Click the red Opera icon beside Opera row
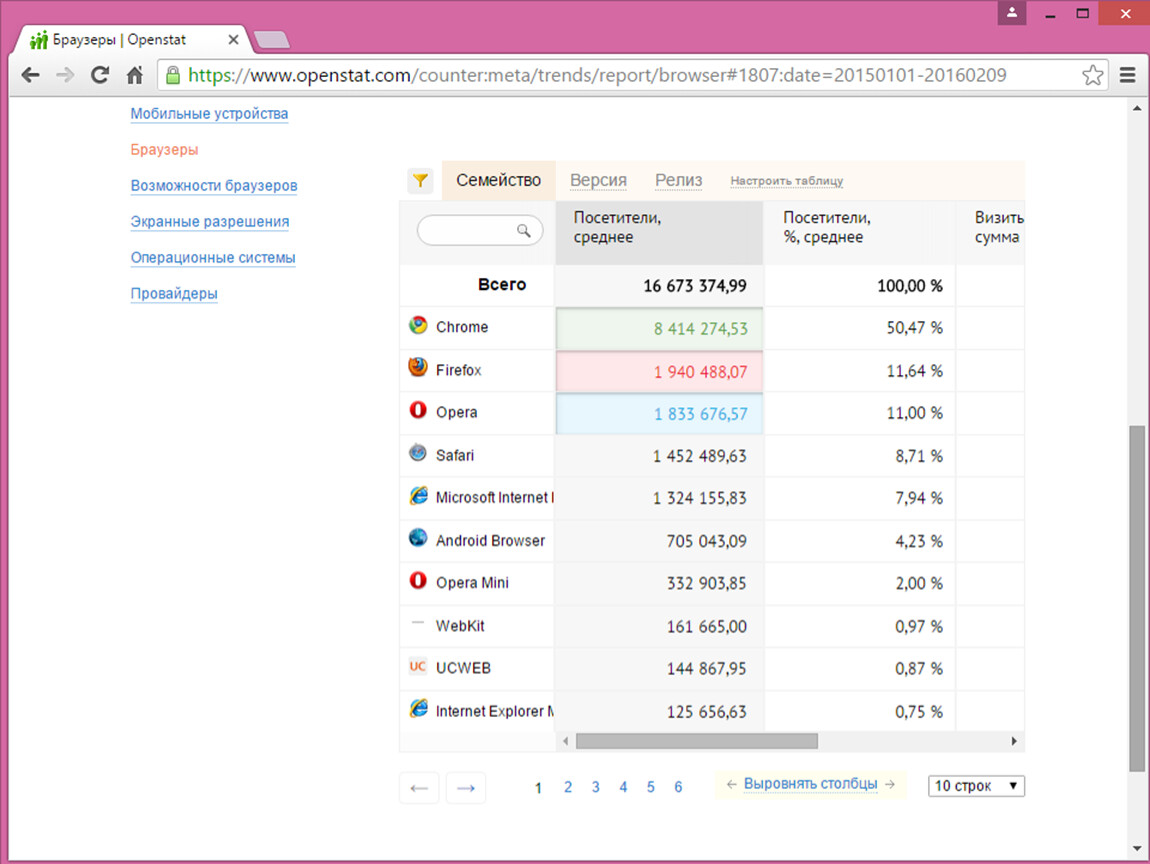The height and width of the screenshot is (864, 1150). pyautogui.click(x=418, y=410)
